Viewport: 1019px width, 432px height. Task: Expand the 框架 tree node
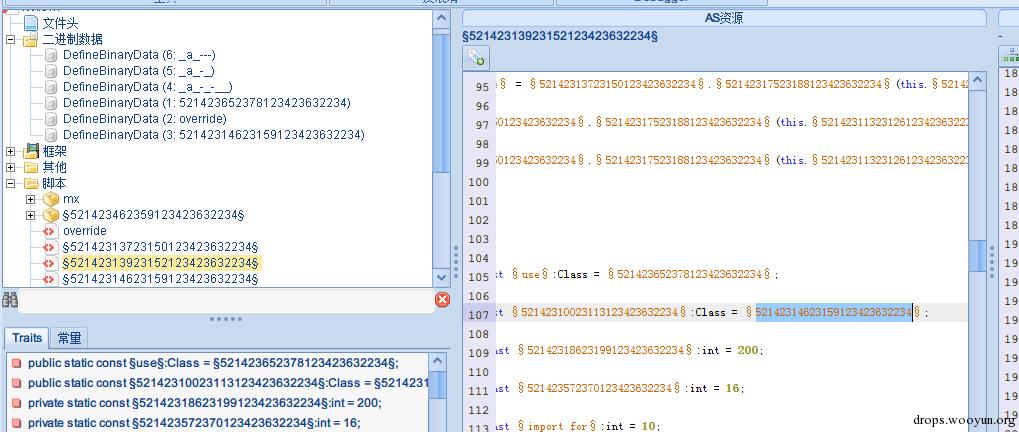(x=10, y=151)
